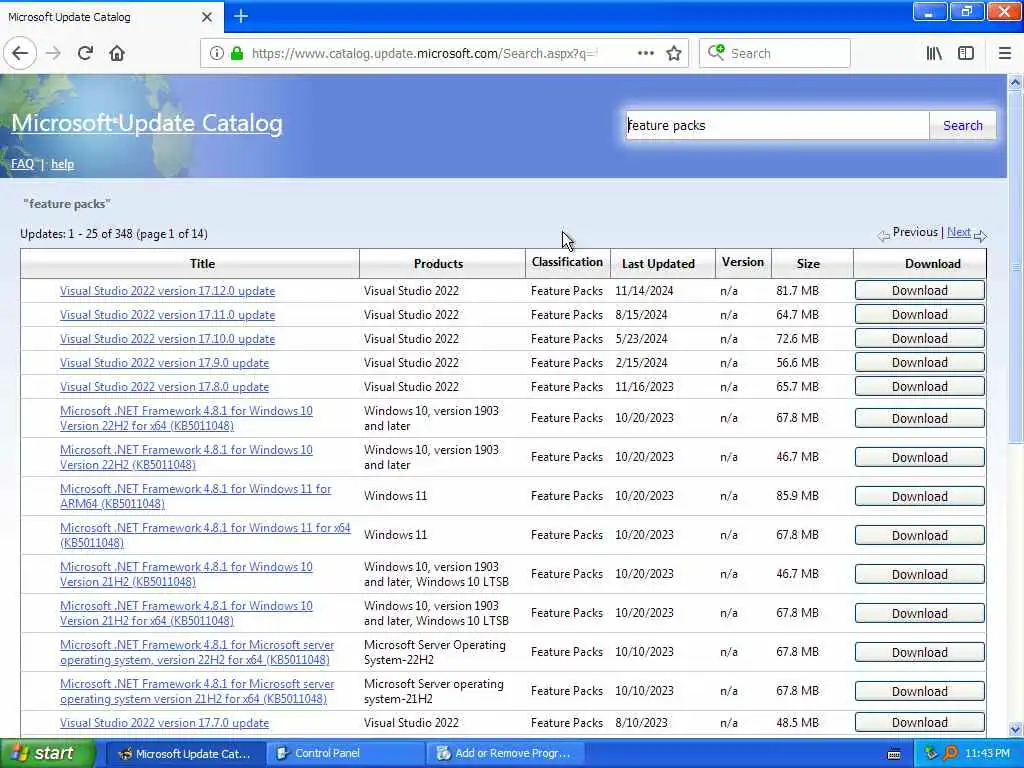Click the Next page arrow icon
This screenshot has width=1024, height=768.
pos(980,236)
